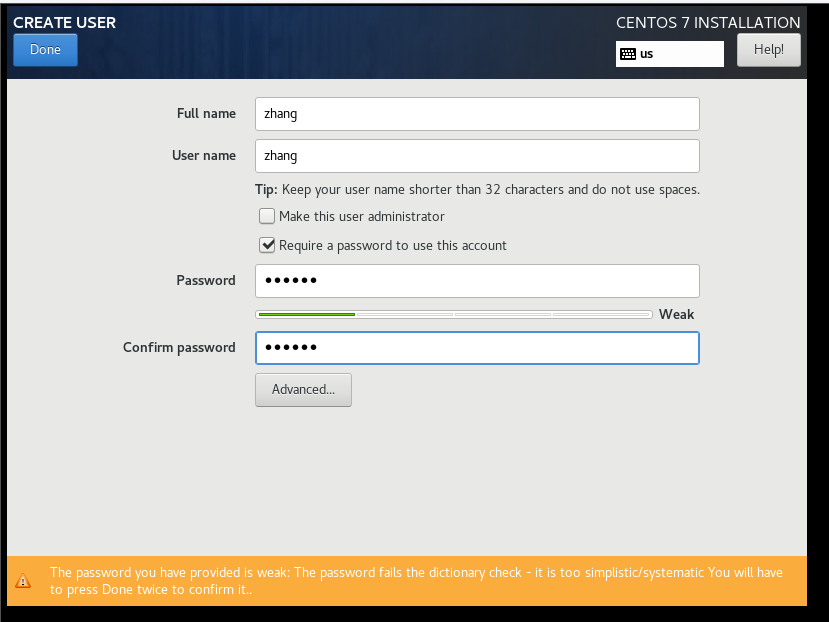829x622 pixels.
Task: Focus the Full name input field
Action: tap(477, 114)
